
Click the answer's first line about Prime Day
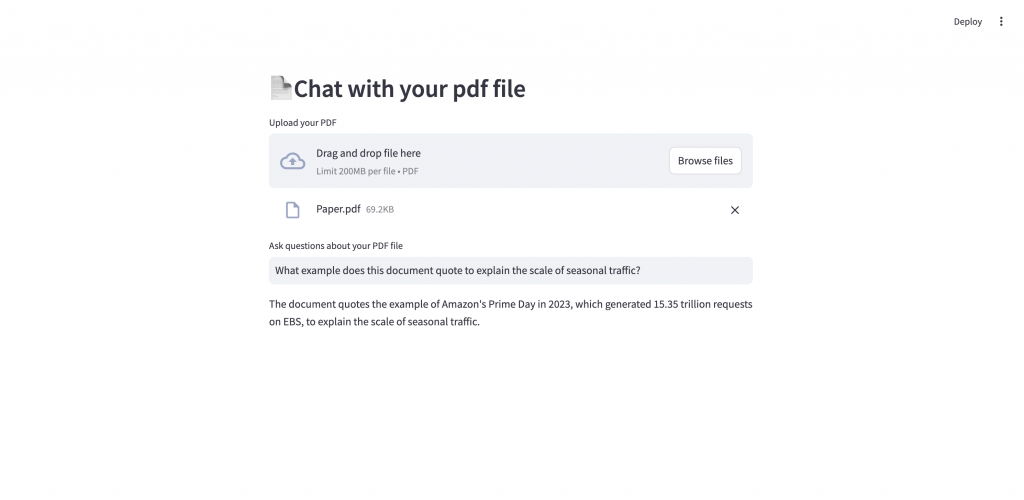tap(510, 304)
